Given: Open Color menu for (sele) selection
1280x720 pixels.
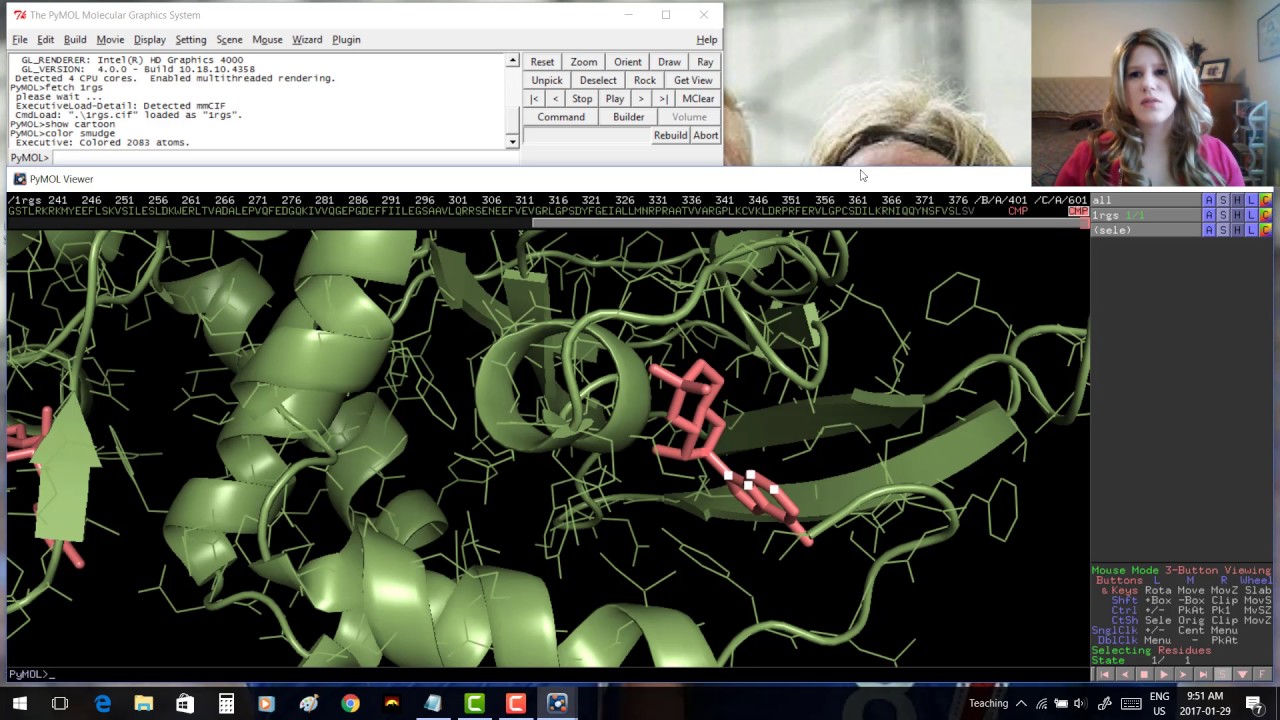Looking at the screenshot, I should (x=1265, y=230).
